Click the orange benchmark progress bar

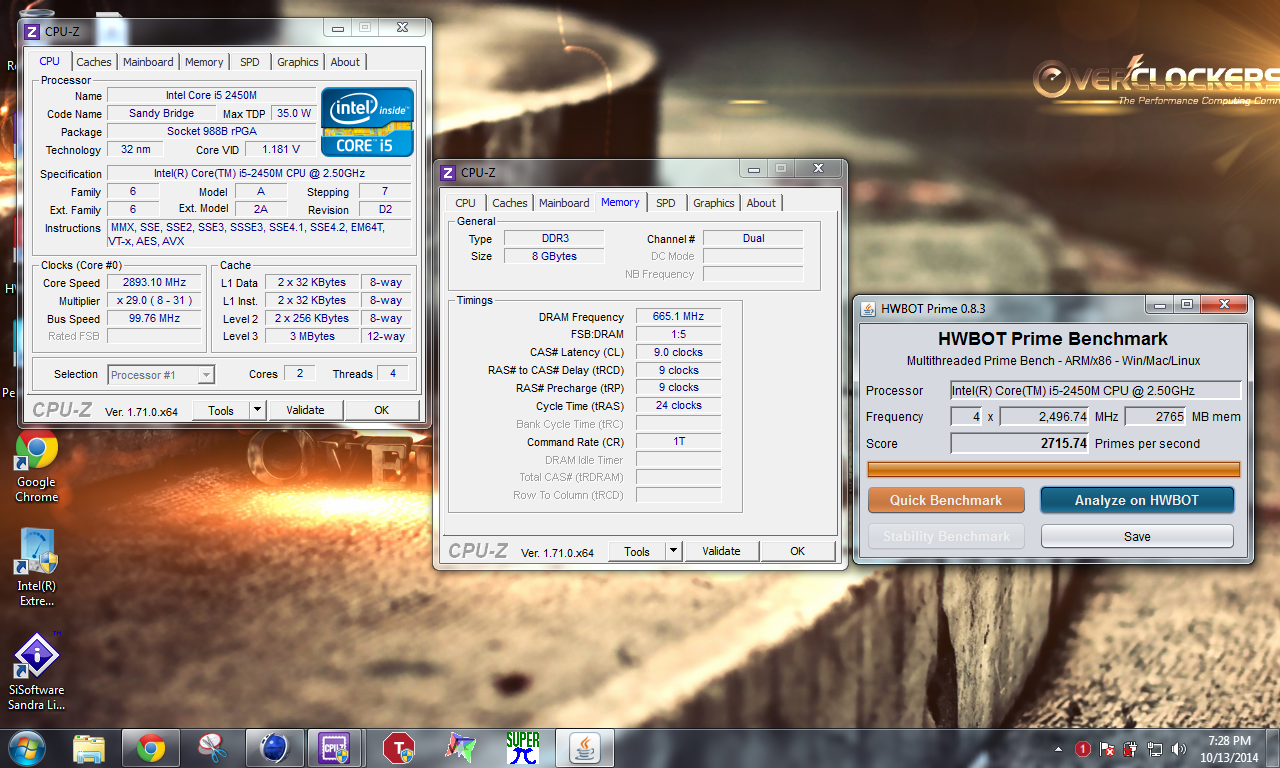[x=1053, y=469]
